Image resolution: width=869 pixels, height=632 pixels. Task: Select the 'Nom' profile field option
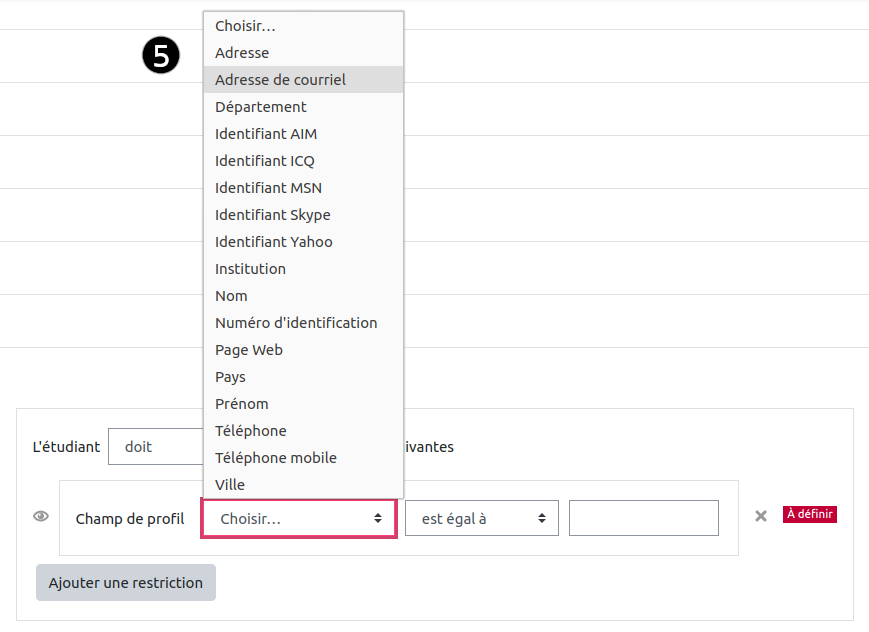(x=232, y=296)
